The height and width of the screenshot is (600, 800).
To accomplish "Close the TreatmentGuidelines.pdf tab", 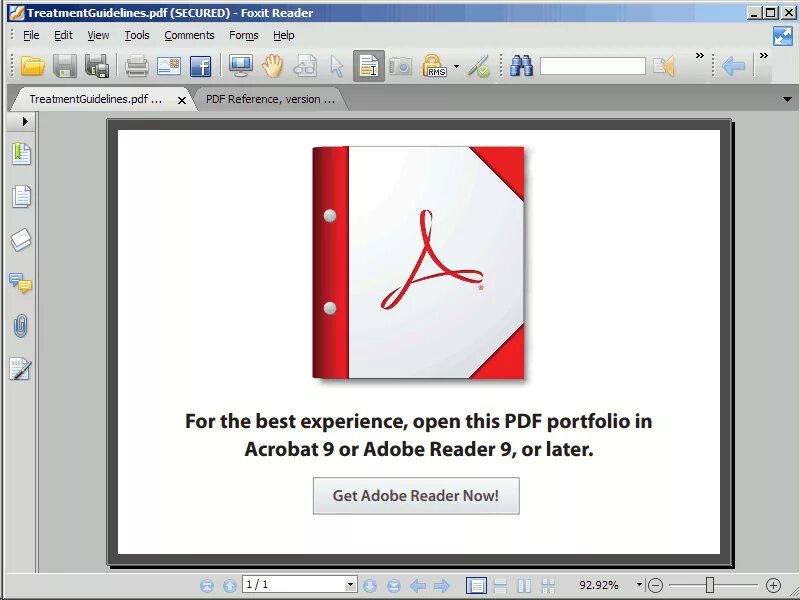I will coord(182,101).
